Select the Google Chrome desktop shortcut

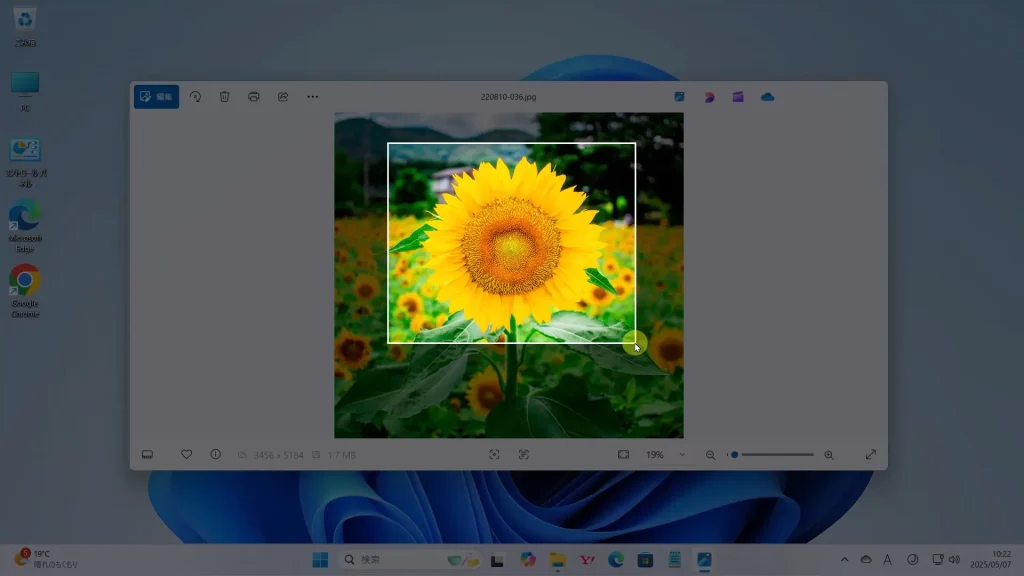click(x=25, y=291)
